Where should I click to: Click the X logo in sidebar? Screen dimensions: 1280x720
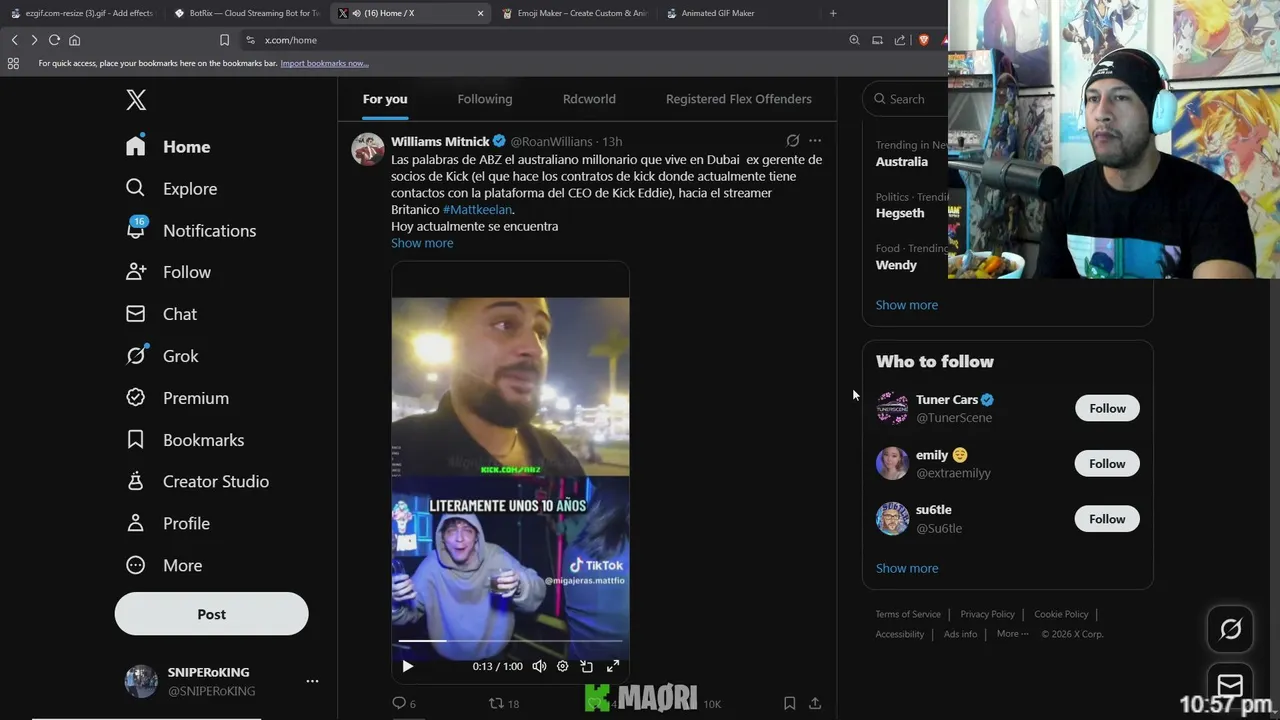136,99
